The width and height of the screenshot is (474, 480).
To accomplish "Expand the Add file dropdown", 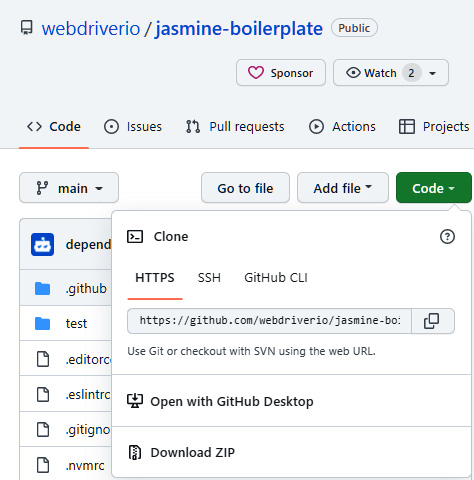I will (x=343, y=188).
